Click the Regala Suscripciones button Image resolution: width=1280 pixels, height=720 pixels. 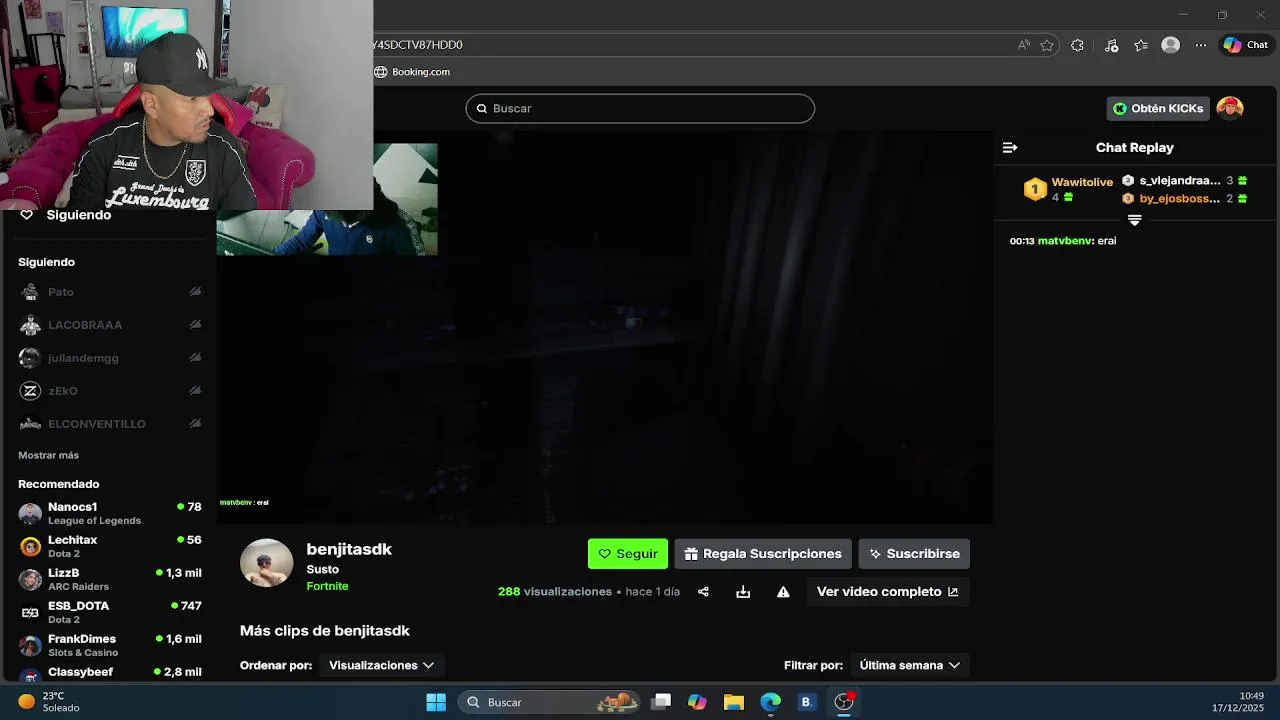coord(763,554)
